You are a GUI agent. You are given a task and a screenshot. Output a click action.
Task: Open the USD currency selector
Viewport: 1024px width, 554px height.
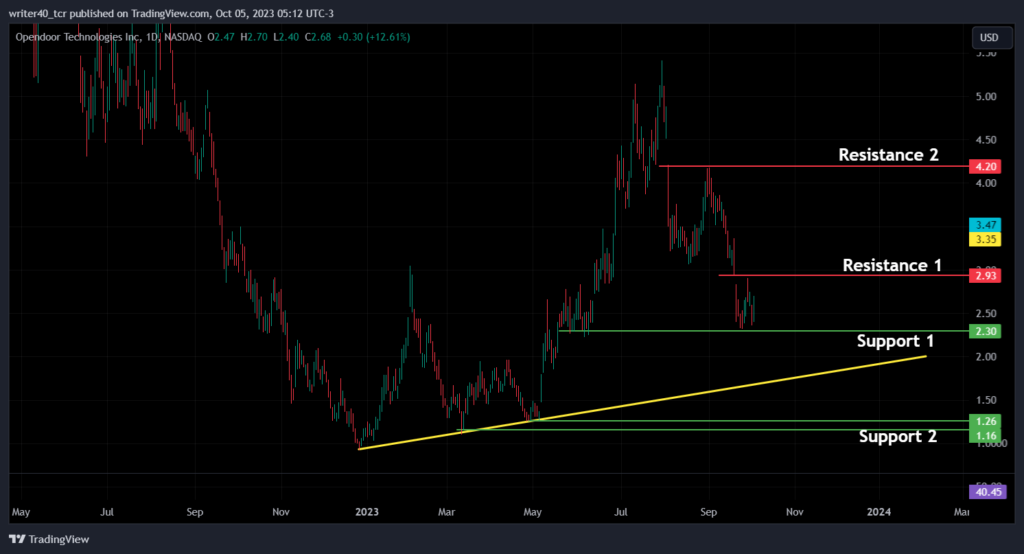pyautogui.click(x=990, y=38)
